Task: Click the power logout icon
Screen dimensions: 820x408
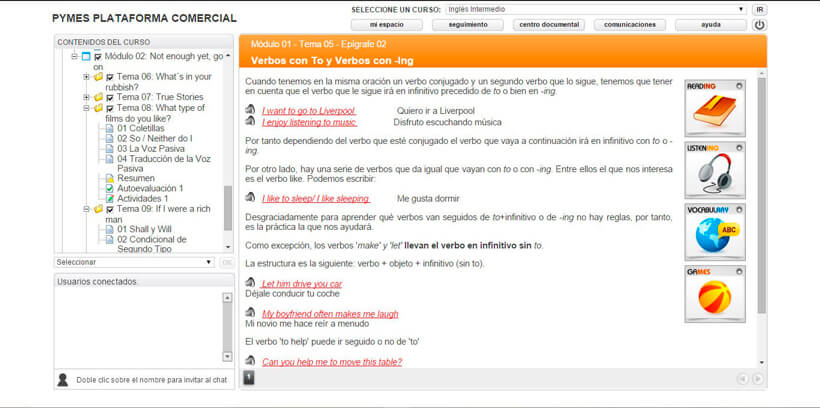Action: click(759, 25)
